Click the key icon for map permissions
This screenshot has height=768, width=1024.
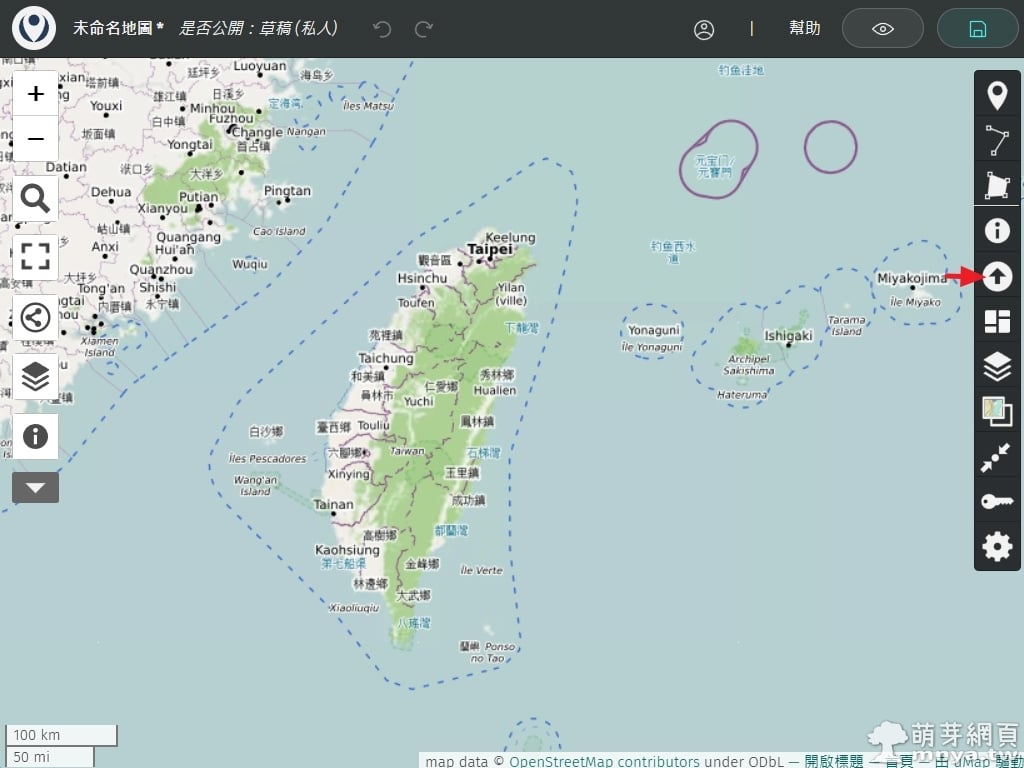pyautogui.click(x=997, y=501)
